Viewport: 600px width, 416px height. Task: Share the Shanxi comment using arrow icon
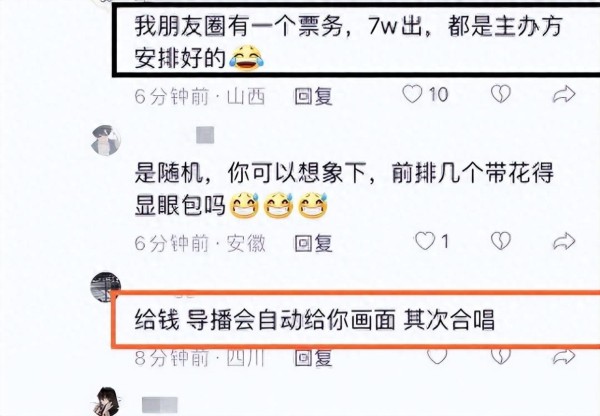(564, 95)
